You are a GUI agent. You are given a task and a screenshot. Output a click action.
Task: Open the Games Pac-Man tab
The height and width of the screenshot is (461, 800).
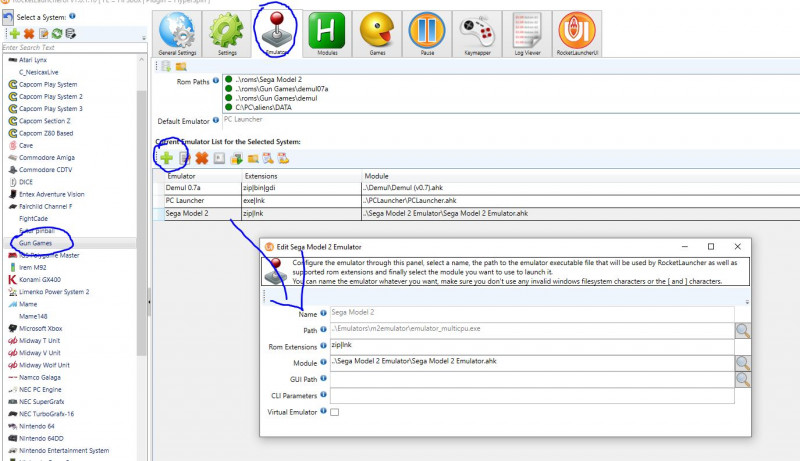[x=377, y=34]
